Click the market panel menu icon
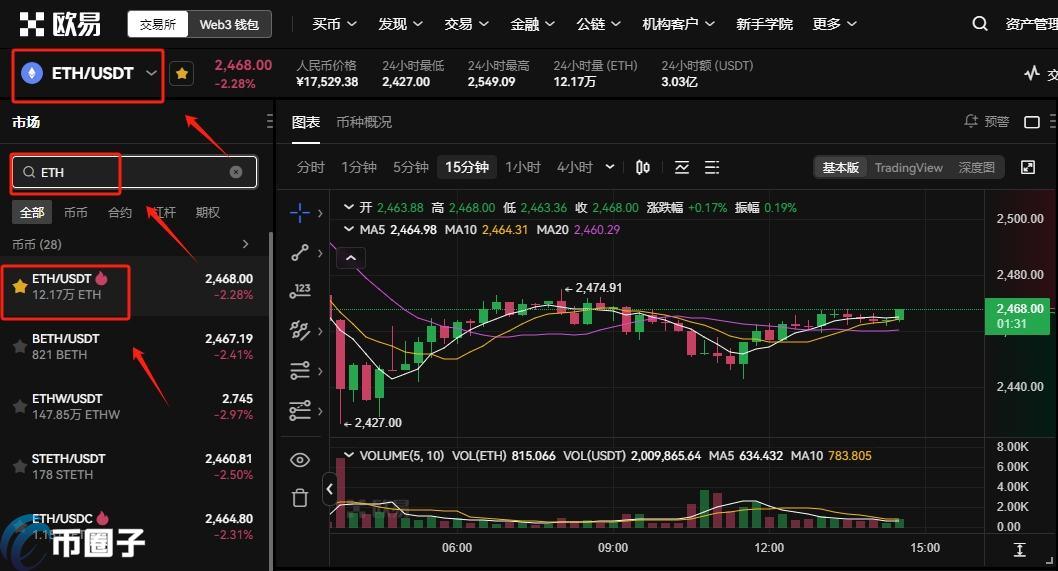Screen dimensions: 1058x571 [x=269, y=121]
